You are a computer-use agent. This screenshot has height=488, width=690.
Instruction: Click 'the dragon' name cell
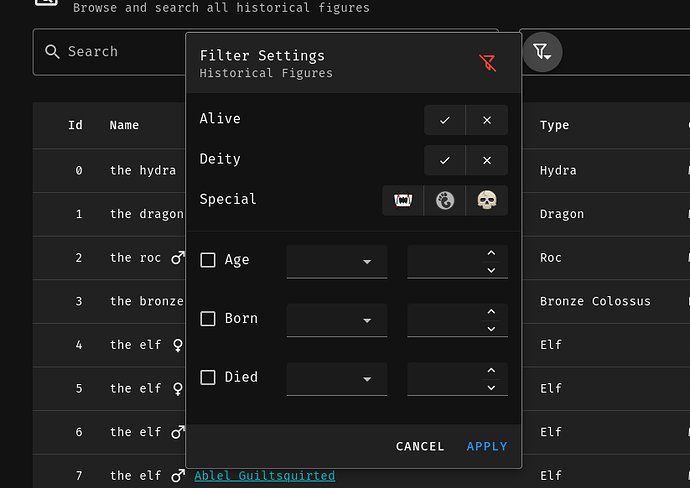[147, 214]
